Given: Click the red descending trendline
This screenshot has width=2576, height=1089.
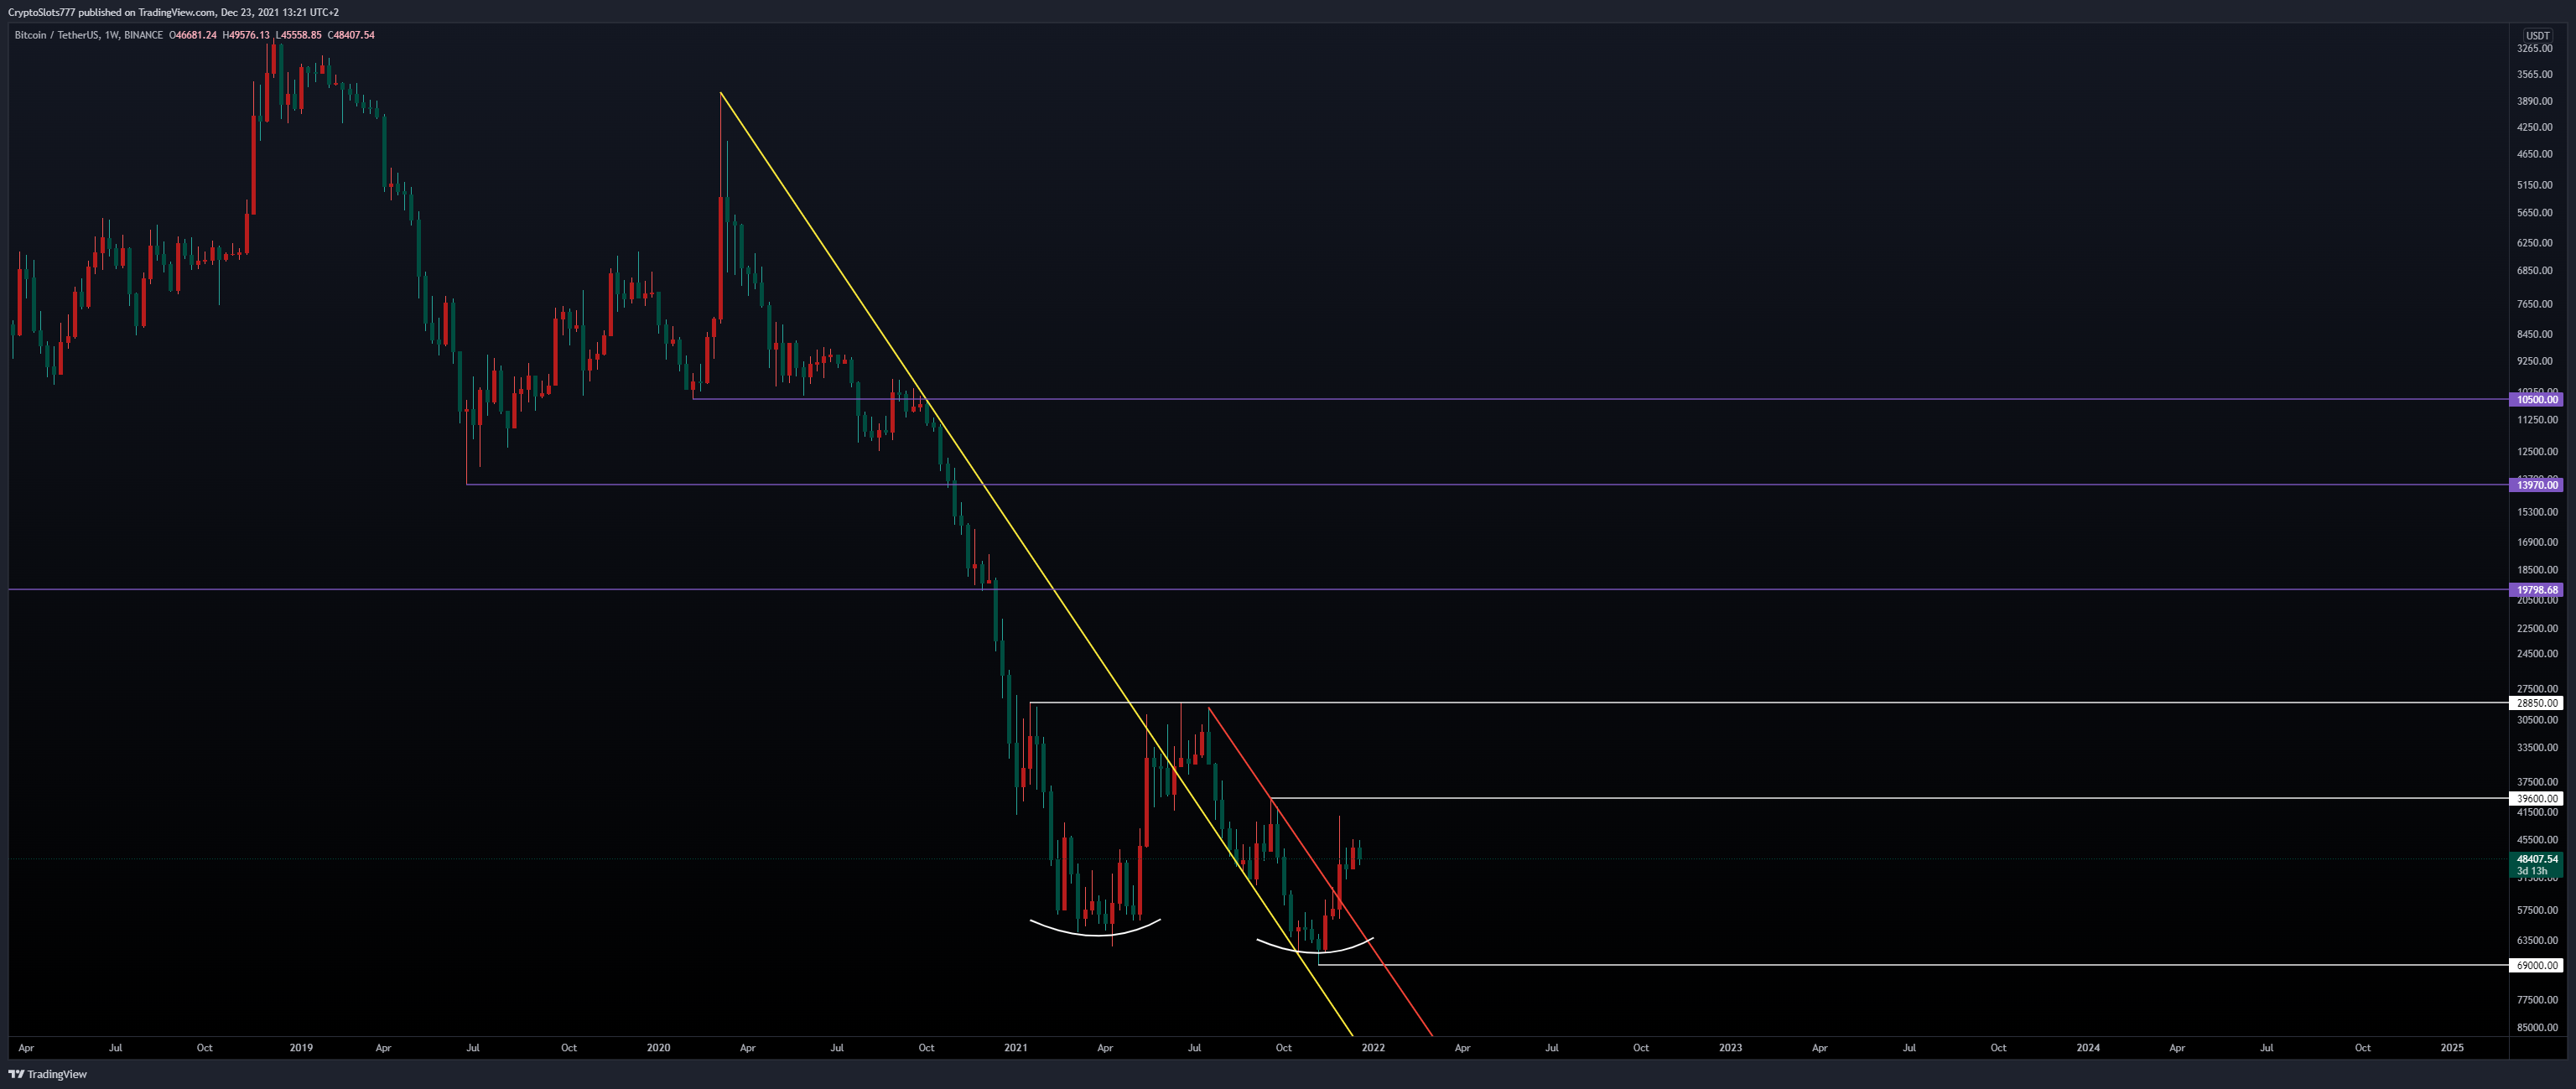Looking at the screenshot, I should point(1320,872).
